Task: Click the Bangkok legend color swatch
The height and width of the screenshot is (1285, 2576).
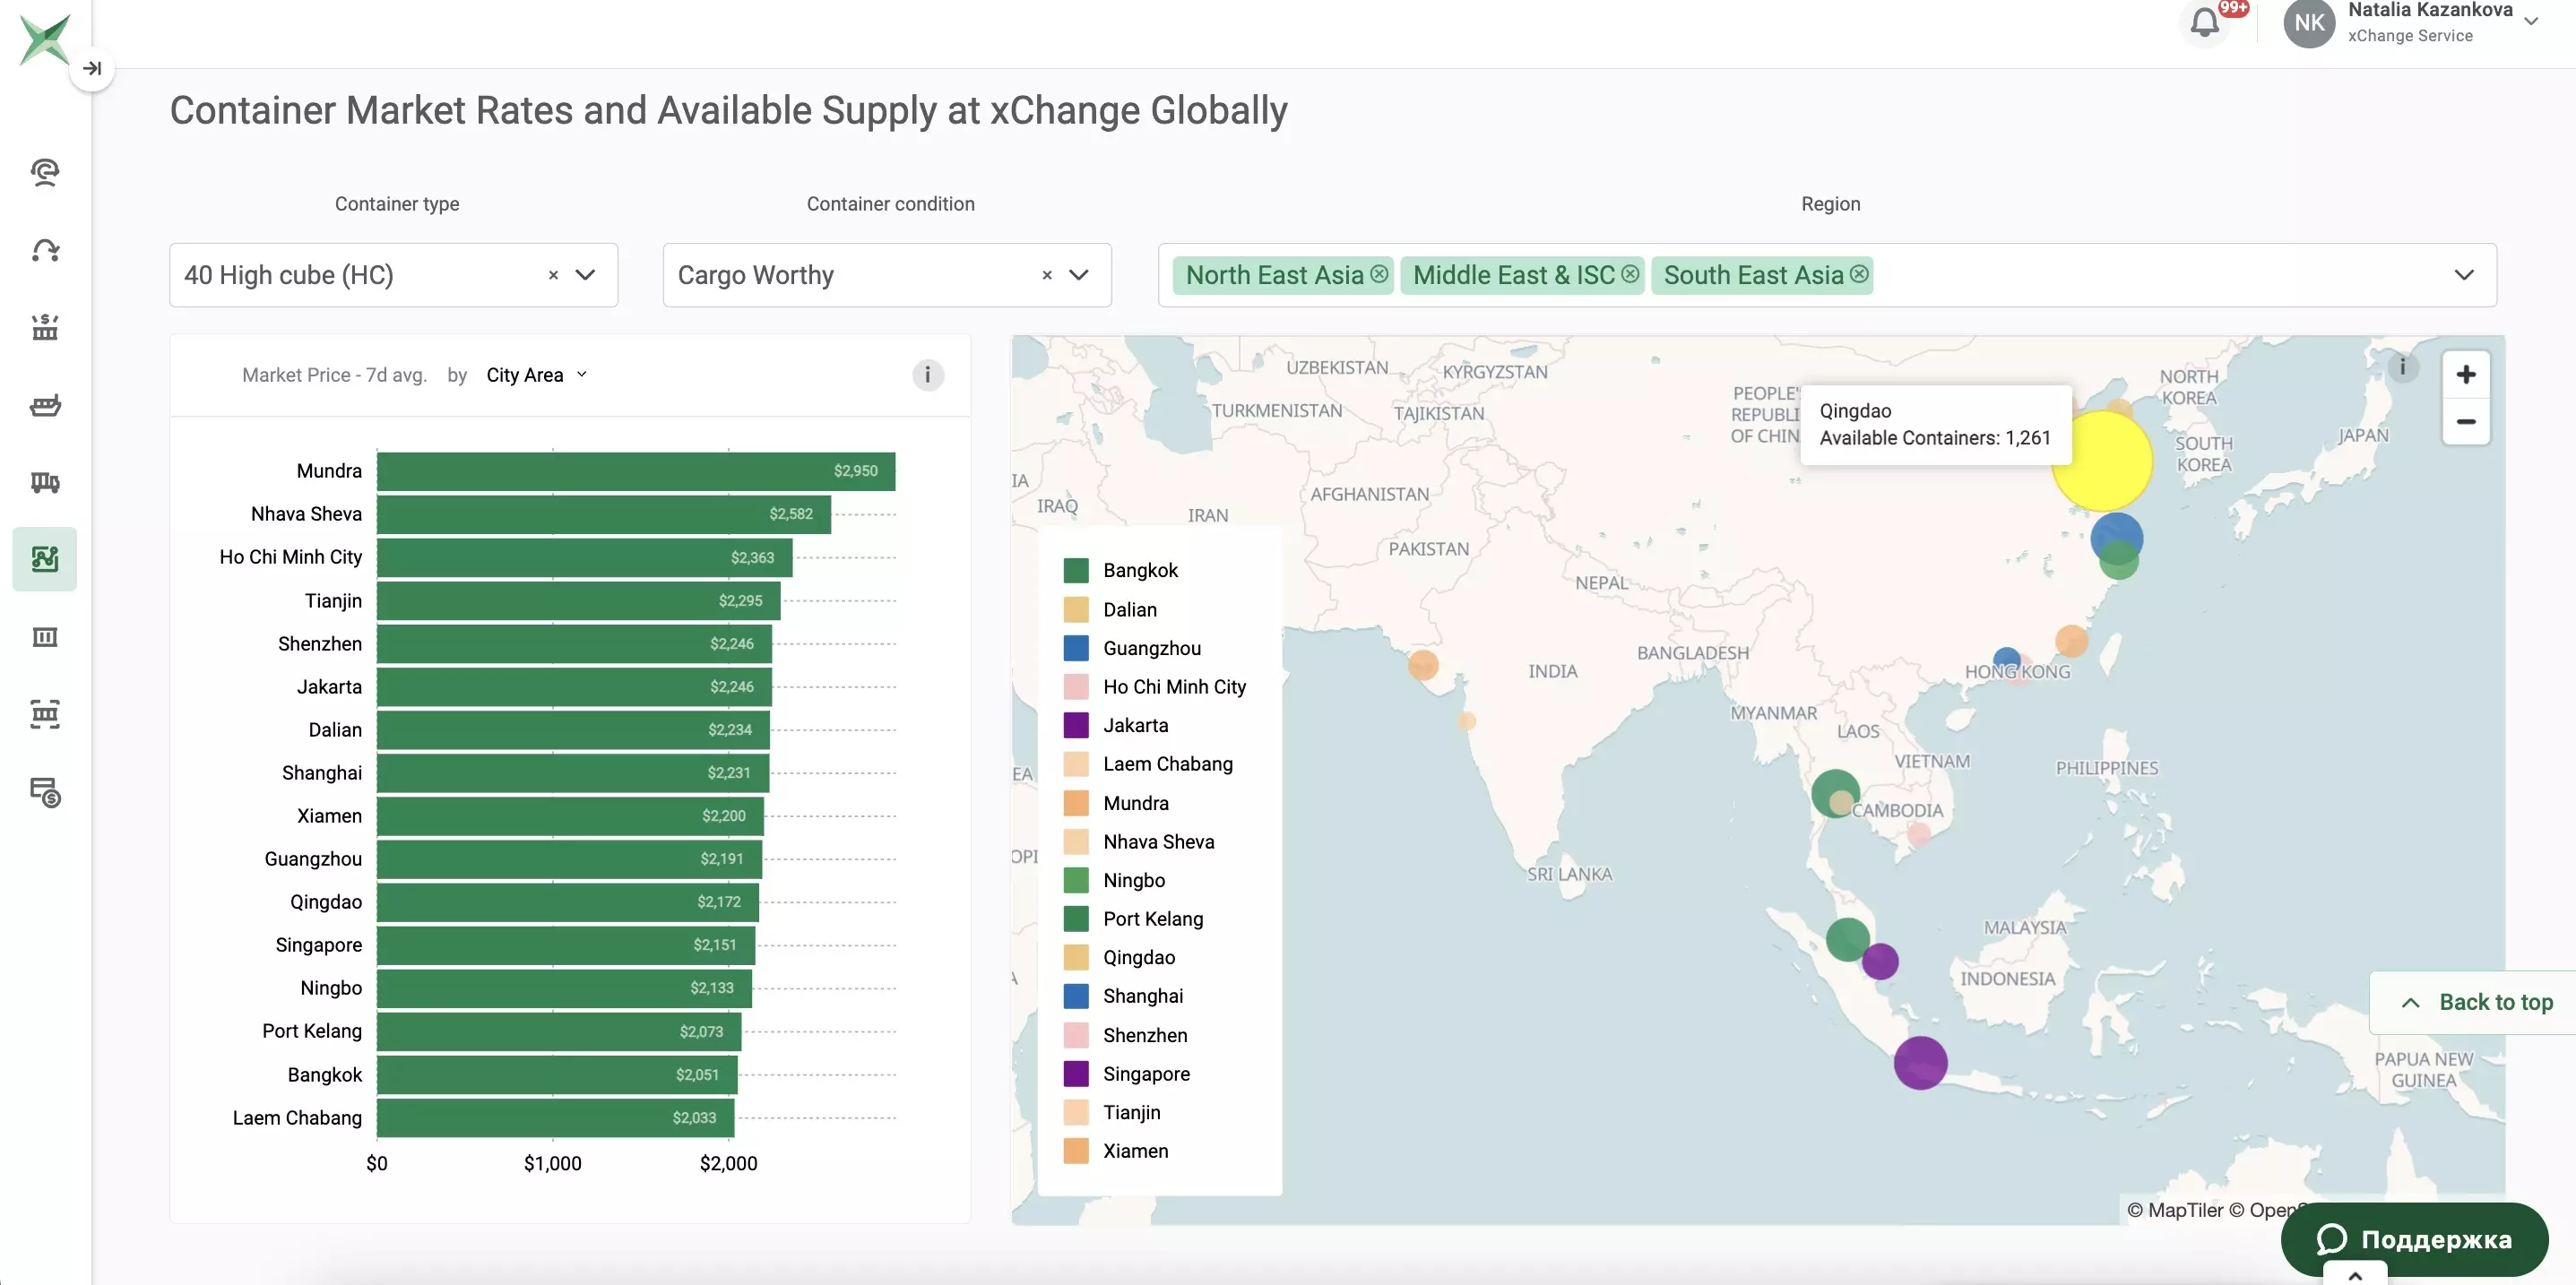Action: point(1076,571)
